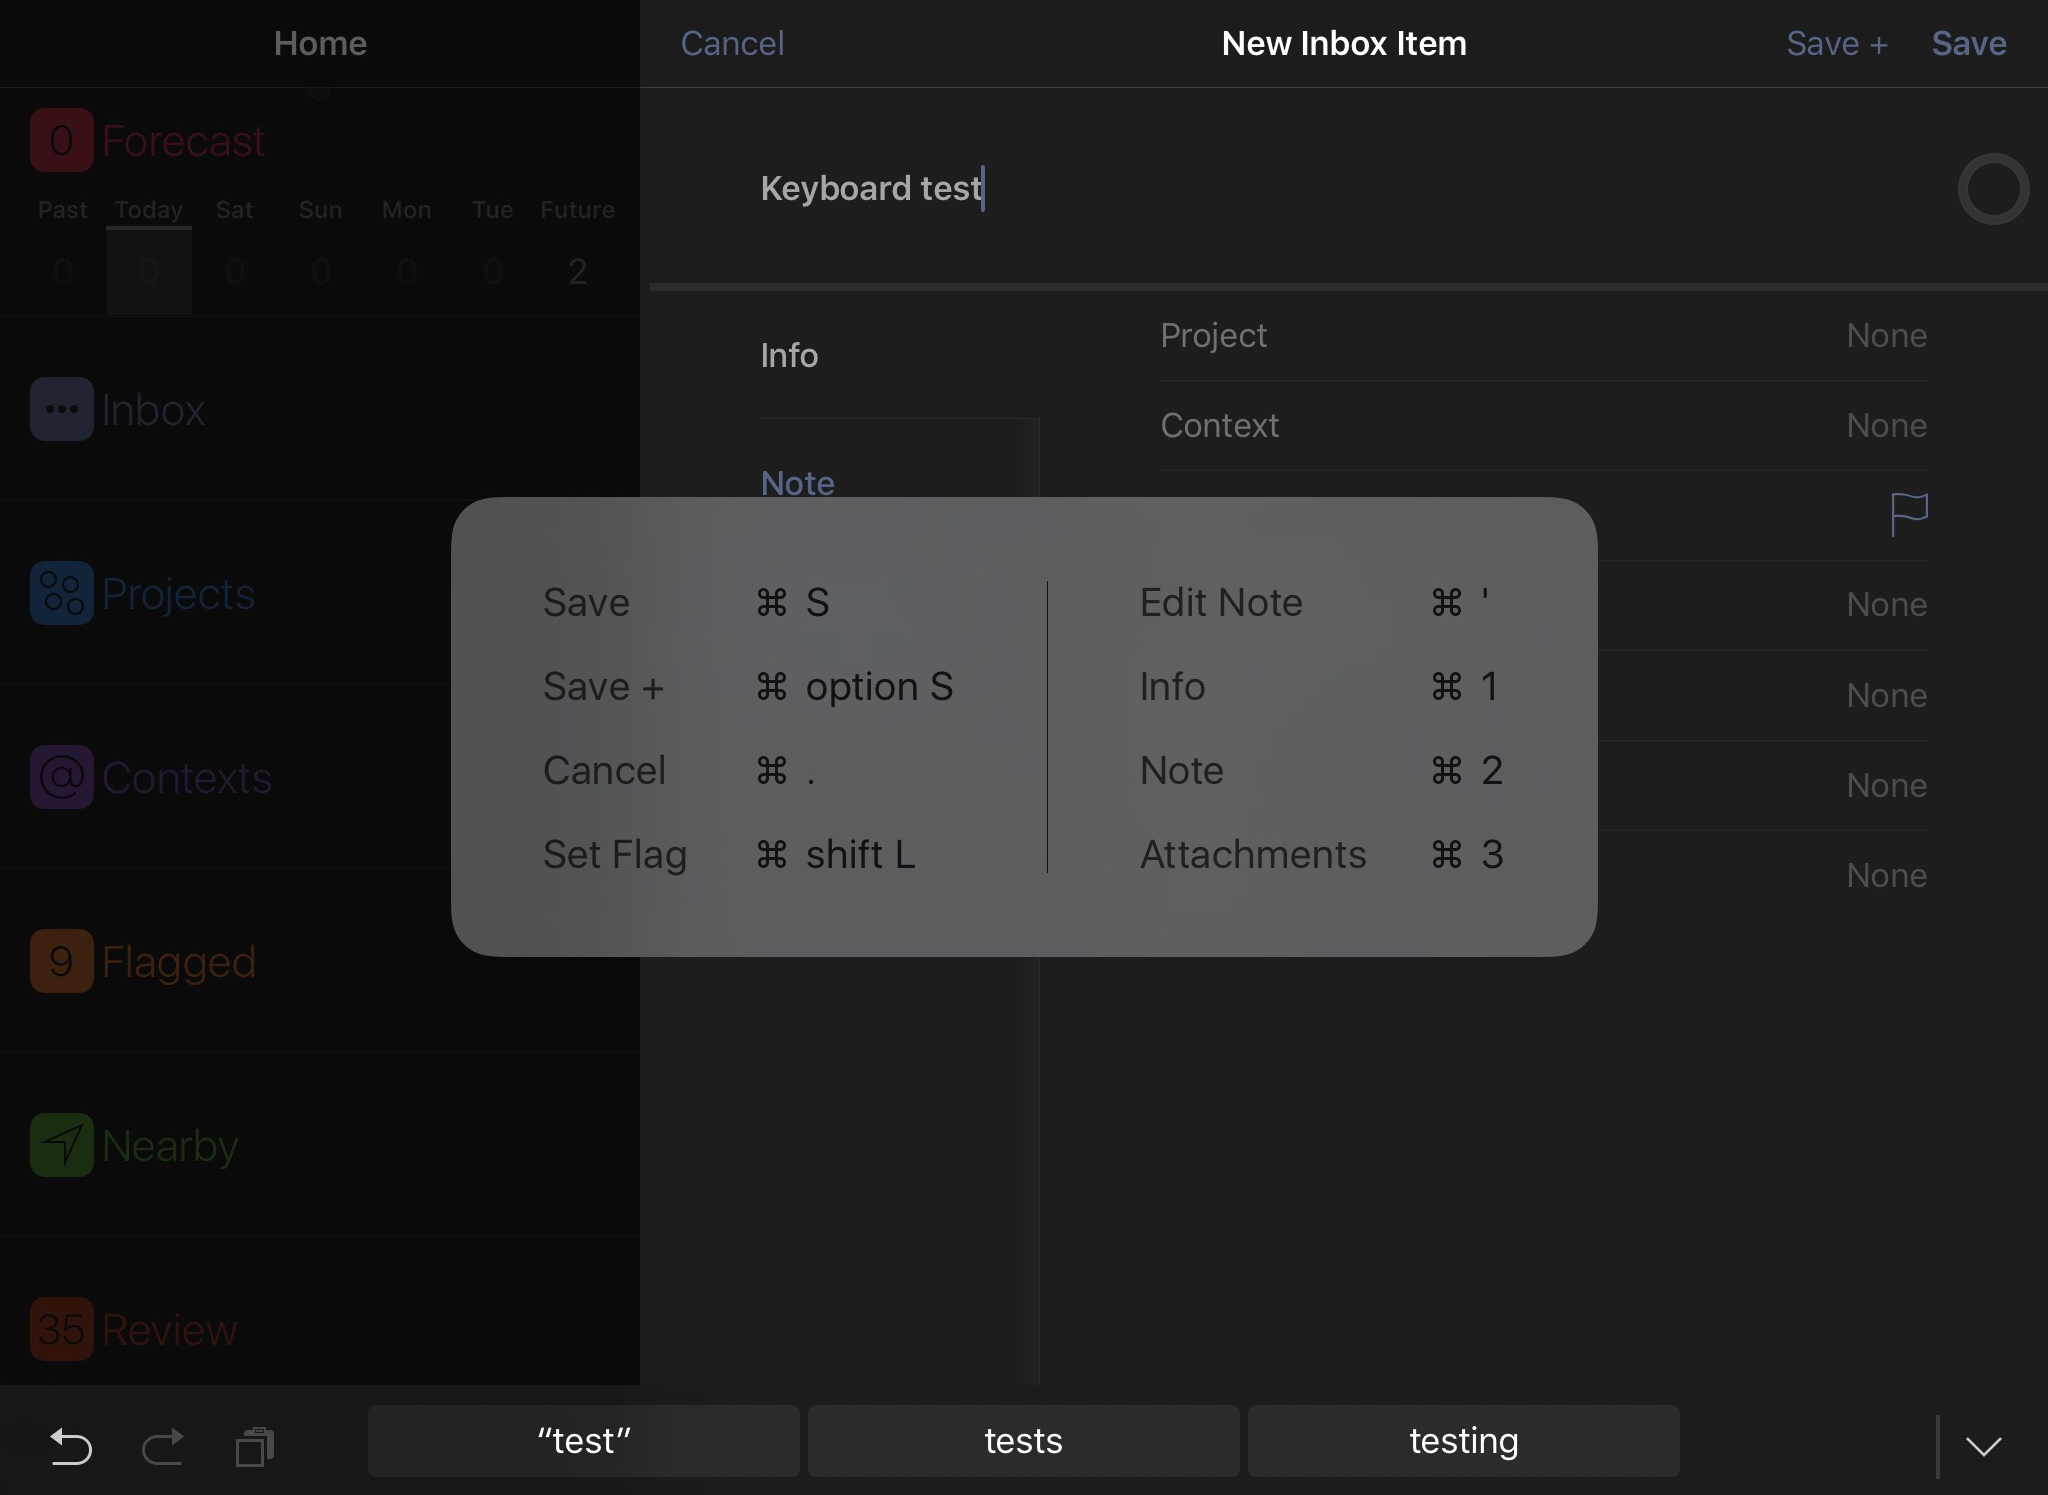The image size is (2048, 1495).
Task: Open the Forecast perspective icon
Action: (x=61, y=140)
